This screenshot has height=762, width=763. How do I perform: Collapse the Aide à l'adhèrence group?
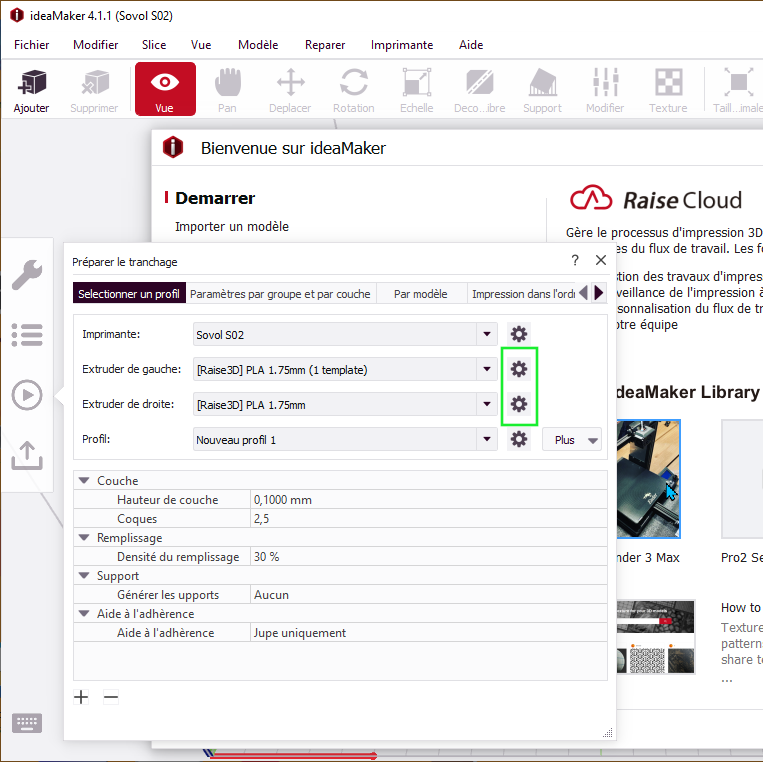(84, 614)
